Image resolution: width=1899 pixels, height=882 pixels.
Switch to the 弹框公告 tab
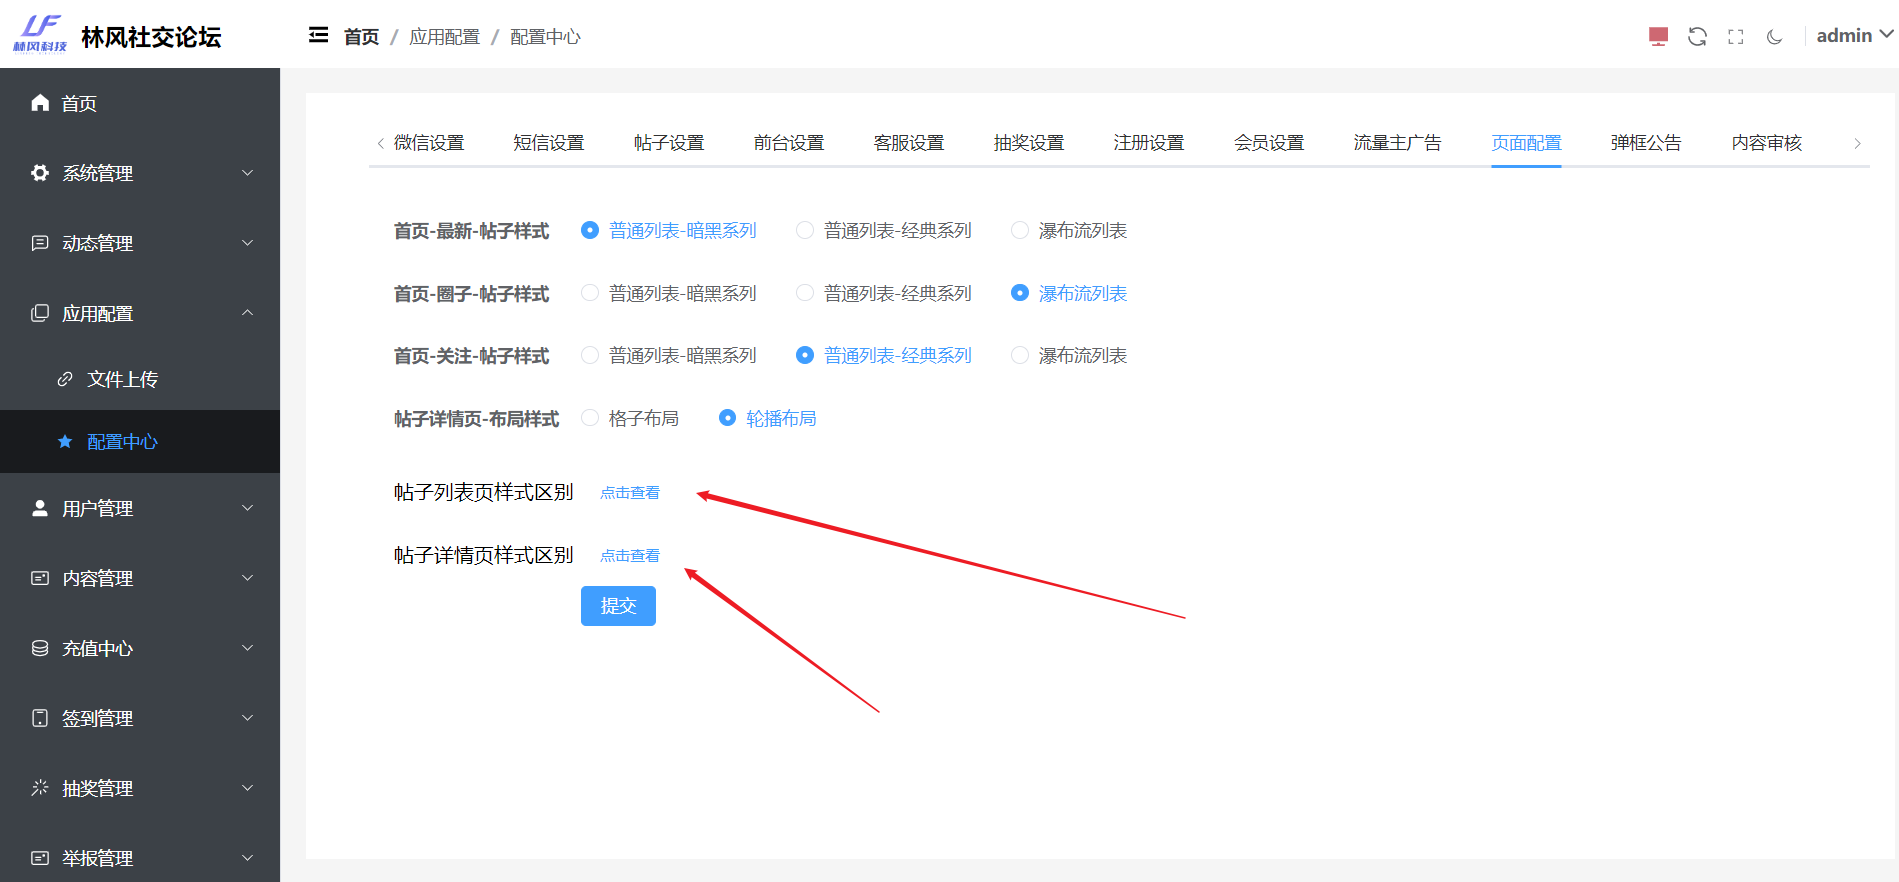(1646, 143)
